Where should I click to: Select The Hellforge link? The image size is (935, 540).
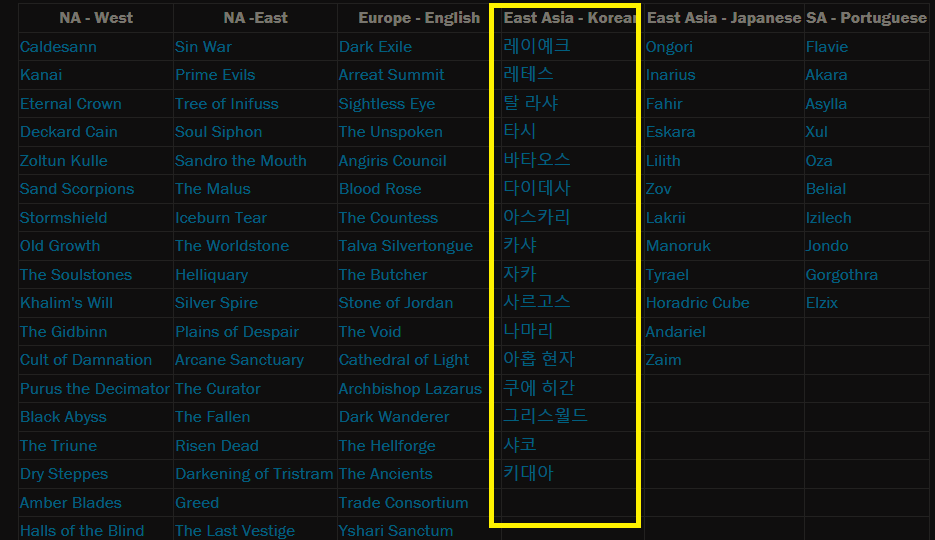[x=387, y=446]
